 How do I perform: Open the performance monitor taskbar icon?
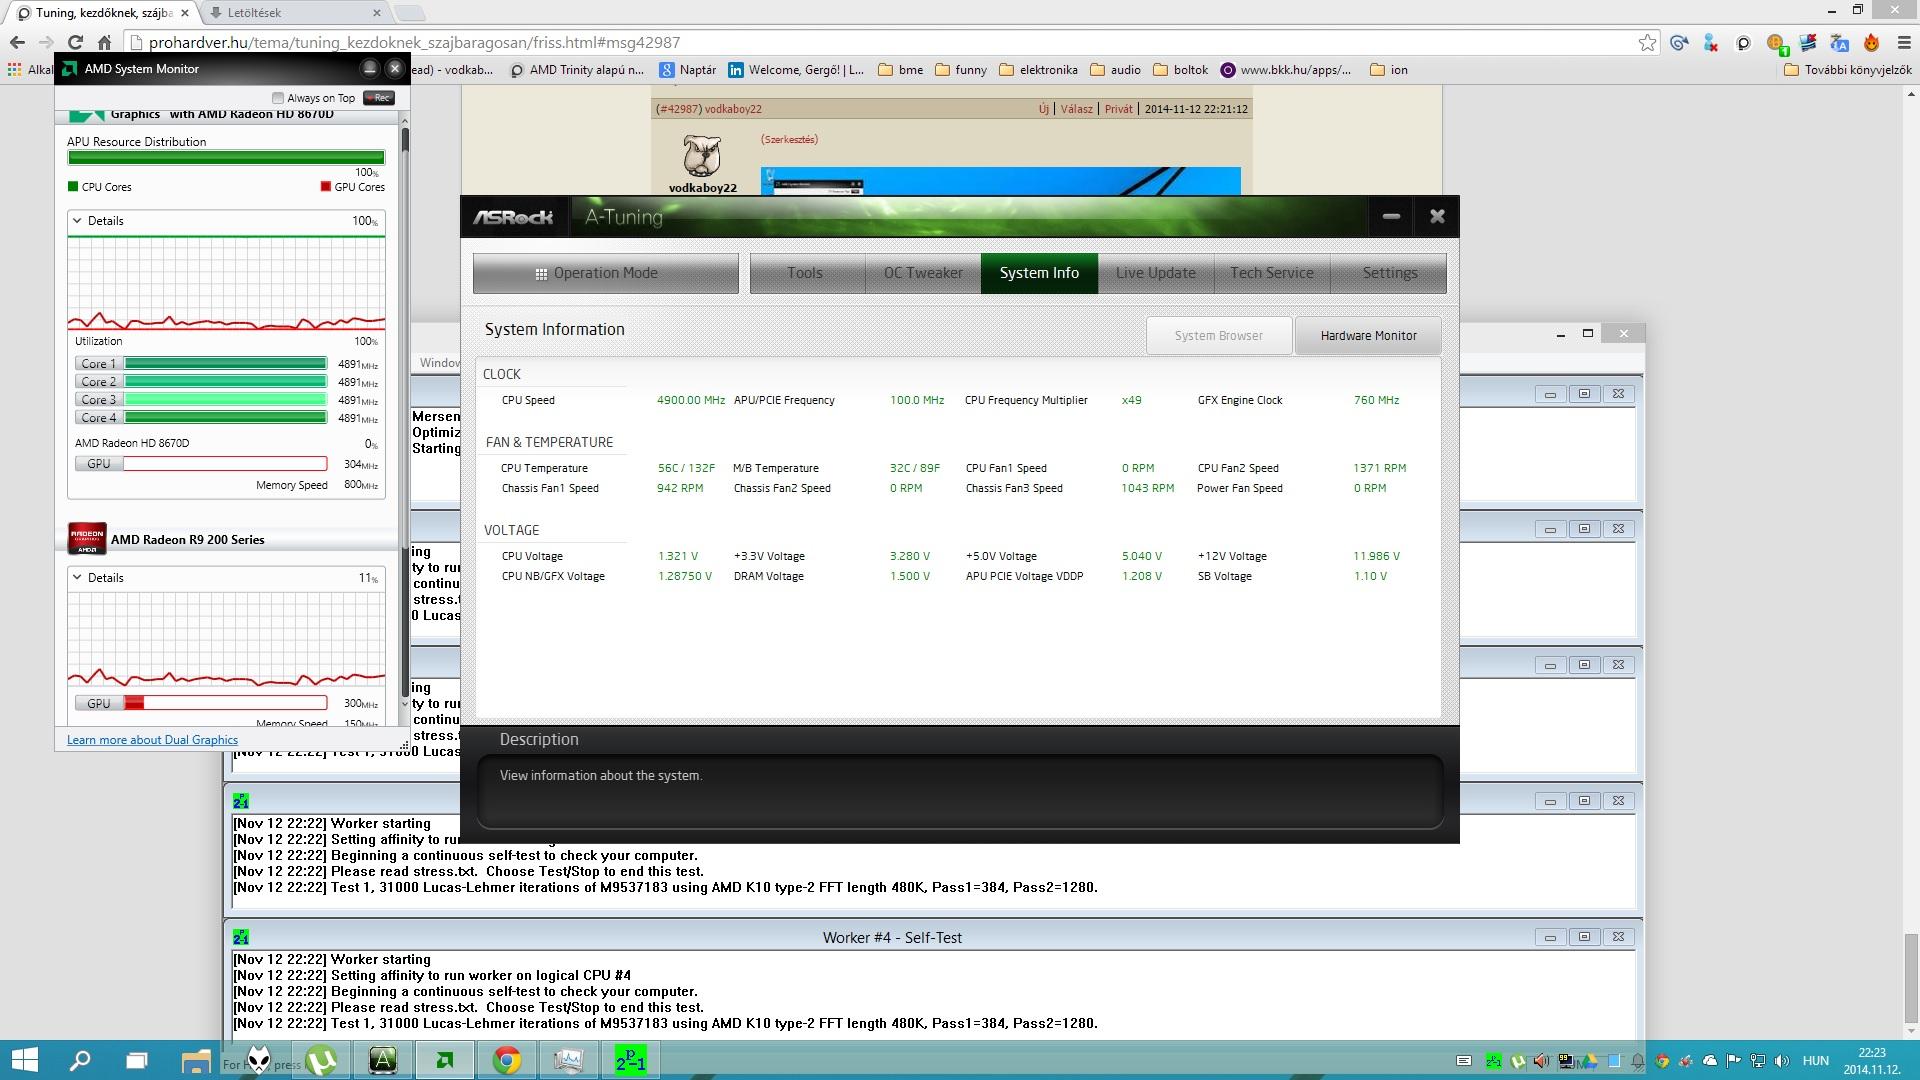[x=568, y=1060]
